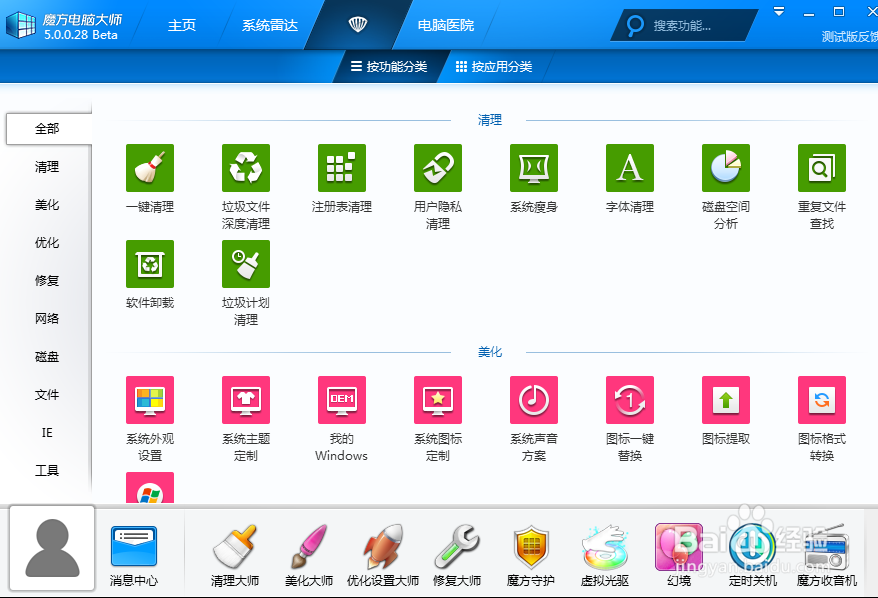Select the 系统瘦身 system slimming tool
This screenshot has height=598, width=878.
[x=533, y=167]
